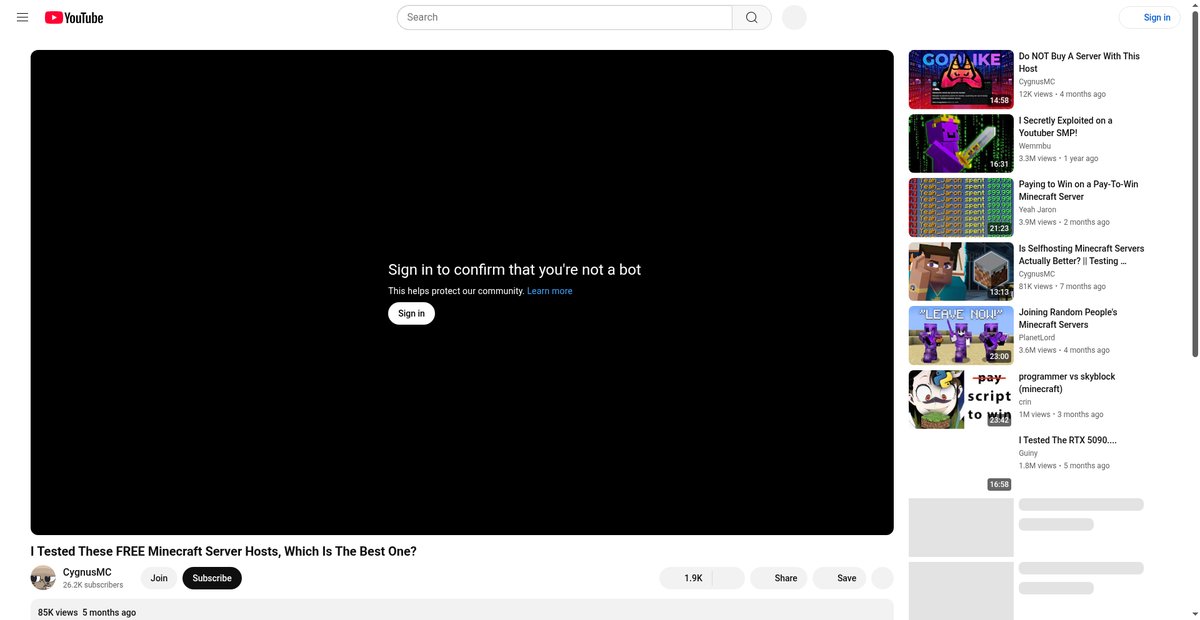The image size is (1200, 620).
Task: Open thumbnail for Joining Random People's Servers
Action: tap(961, 335)
